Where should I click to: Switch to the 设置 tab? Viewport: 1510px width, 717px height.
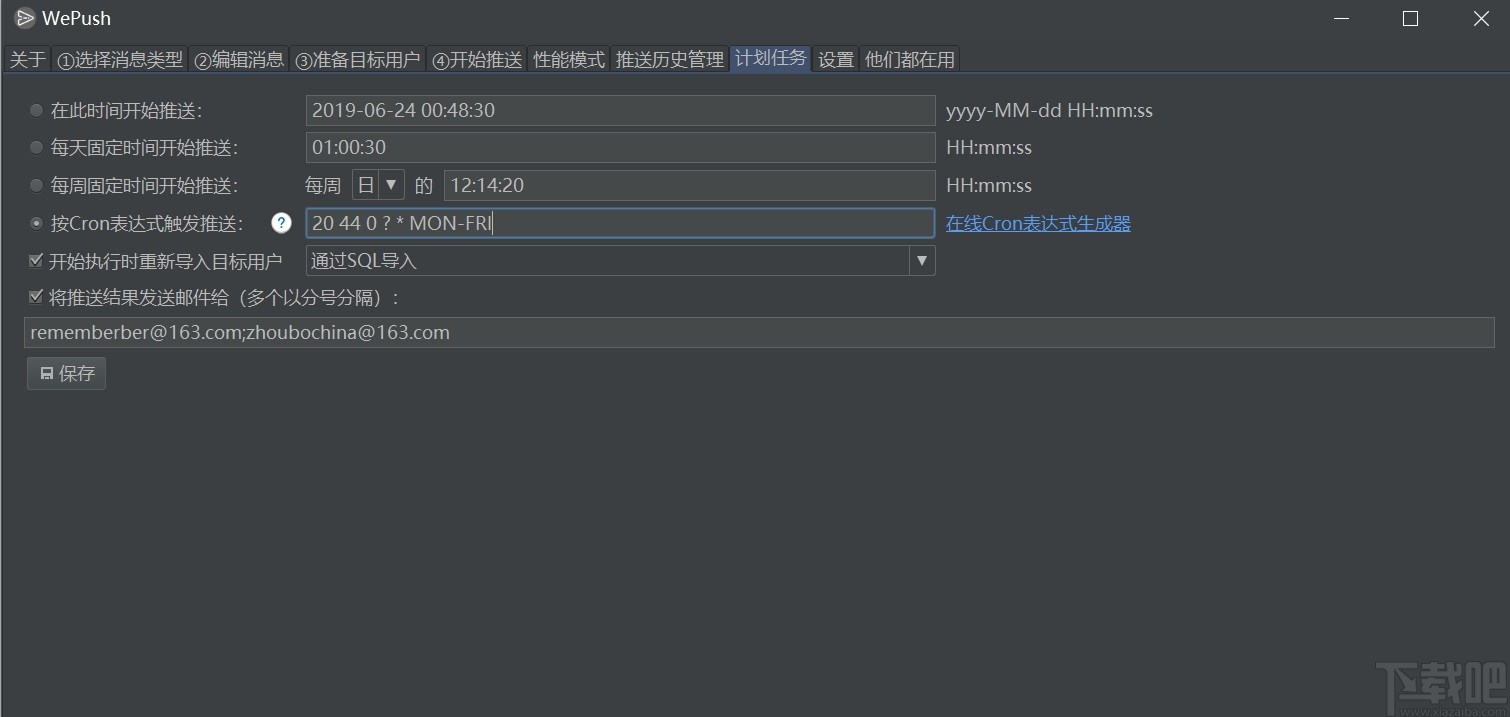[x=836, y=59]
